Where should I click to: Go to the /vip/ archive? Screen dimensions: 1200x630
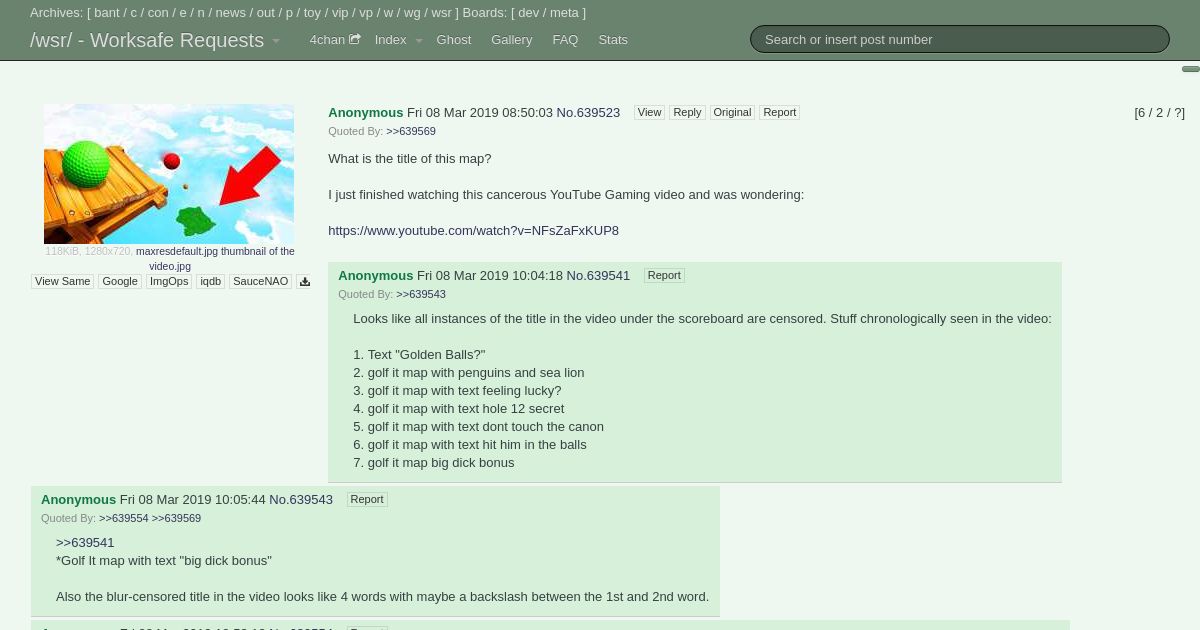pos(340,13)
